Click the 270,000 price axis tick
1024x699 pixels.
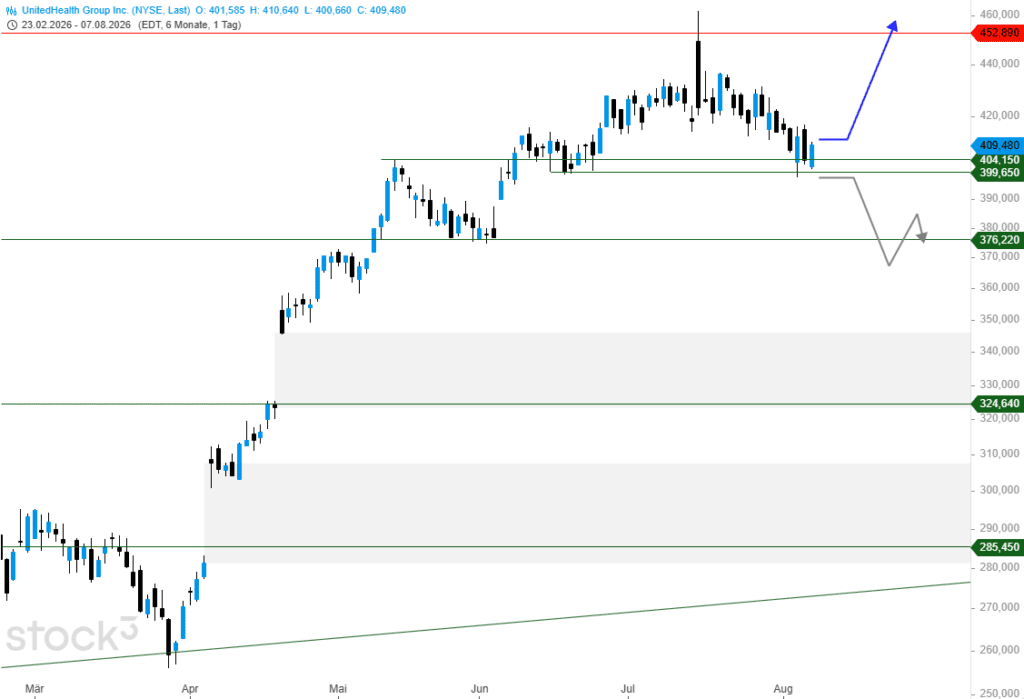(999, 607)
